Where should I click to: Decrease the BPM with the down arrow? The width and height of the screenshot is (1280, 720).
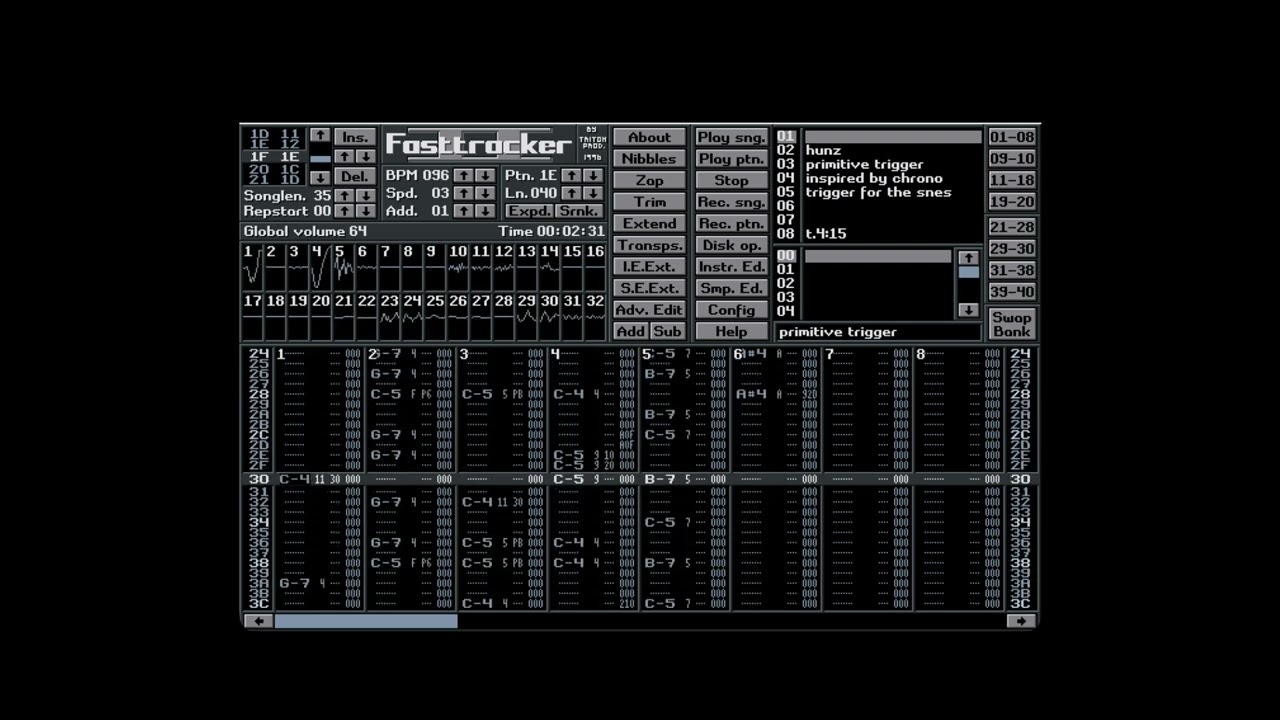(485, 175)
